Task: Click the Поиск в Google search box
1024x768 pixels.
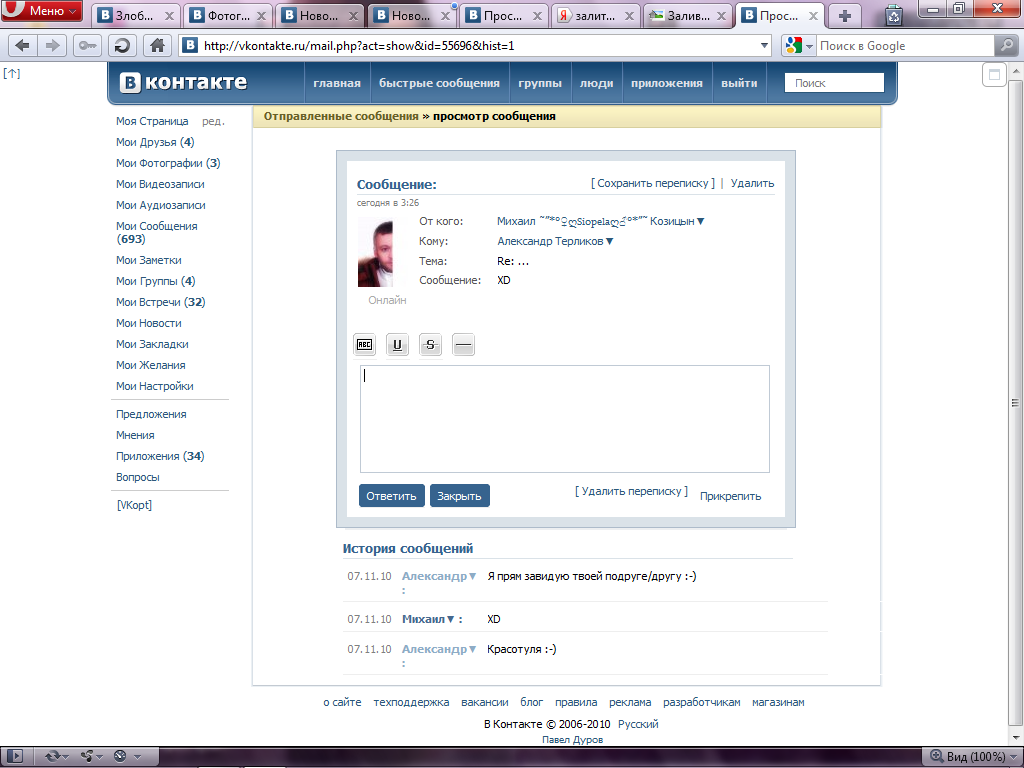Action: coord(905,46)
